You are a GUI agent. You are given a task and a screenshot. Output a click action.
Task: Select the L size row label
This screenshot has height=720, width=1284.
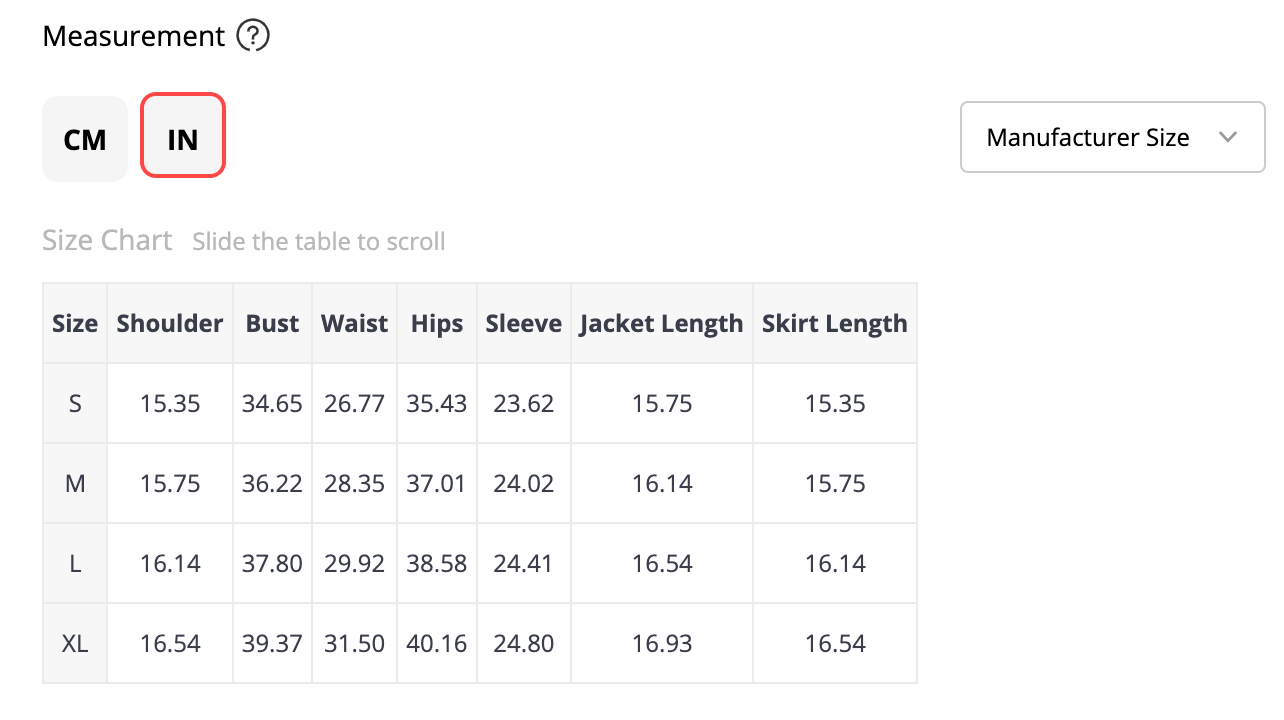click(75, 564)
